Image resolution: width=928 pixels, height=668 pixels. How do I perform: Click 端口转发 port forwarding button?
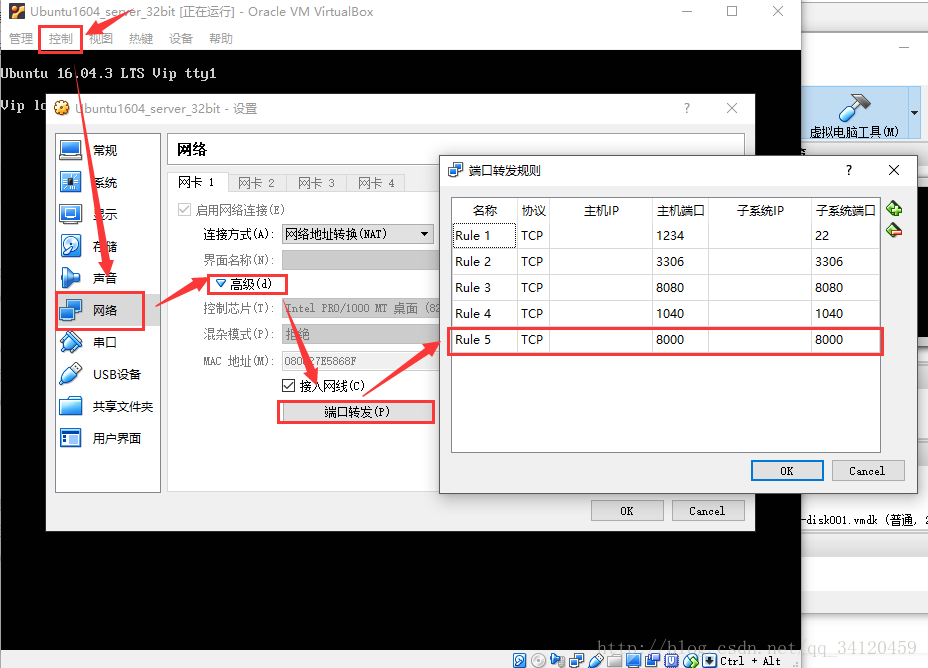click(356, 412)
